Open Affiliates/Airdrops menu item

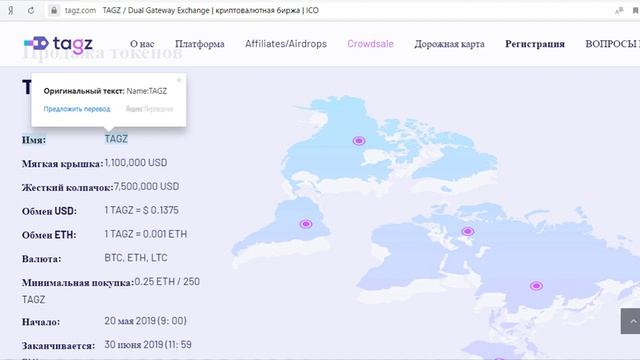tap(286, 44)
